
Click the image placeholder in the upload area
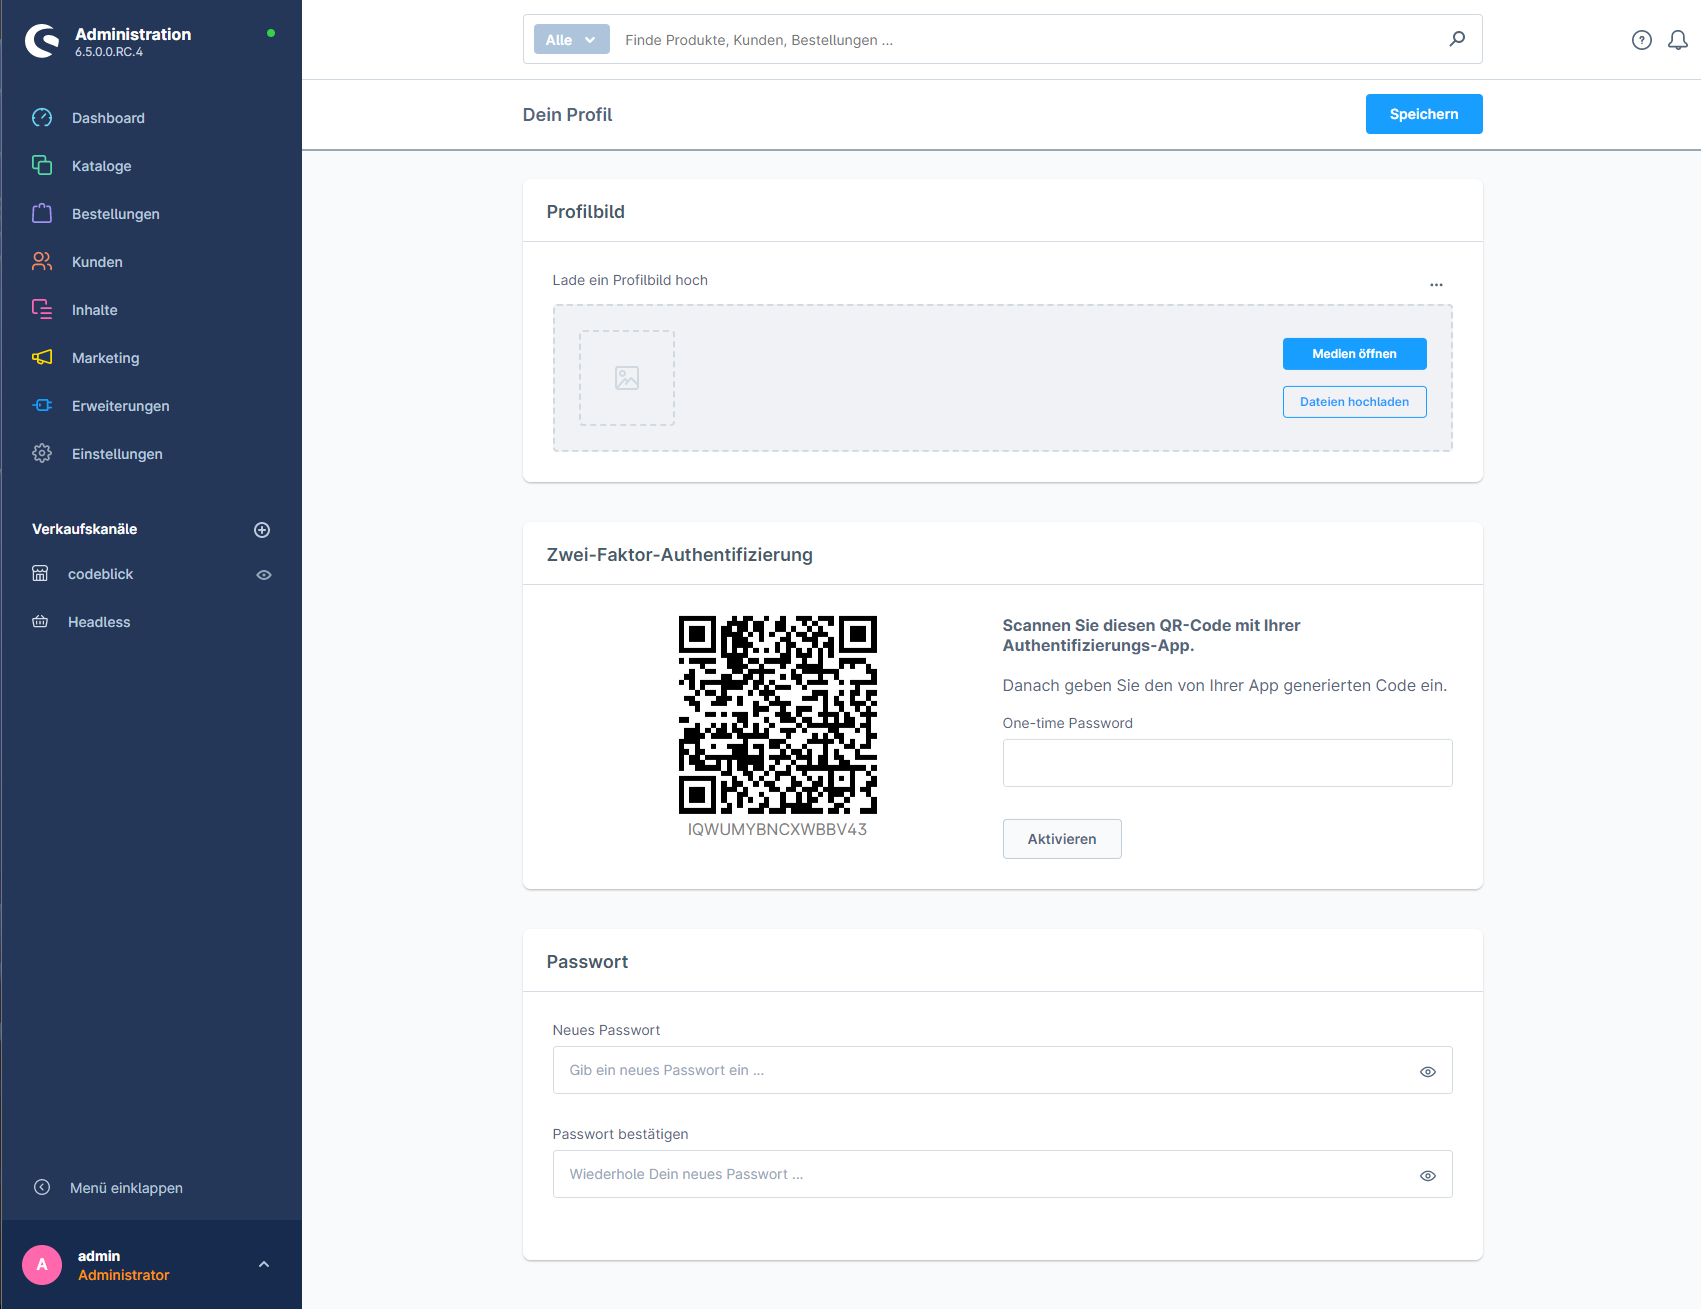click(x=627, y=378)
